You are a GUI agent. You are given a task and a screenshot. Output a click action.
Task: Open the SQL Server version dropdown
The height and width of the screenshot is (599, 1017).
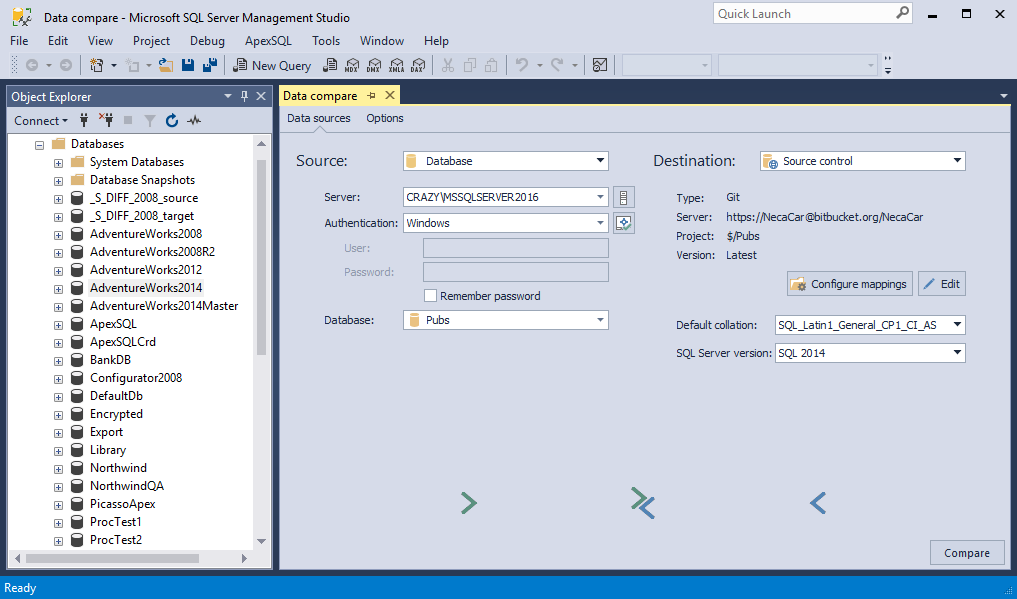[x=870, y=353]
